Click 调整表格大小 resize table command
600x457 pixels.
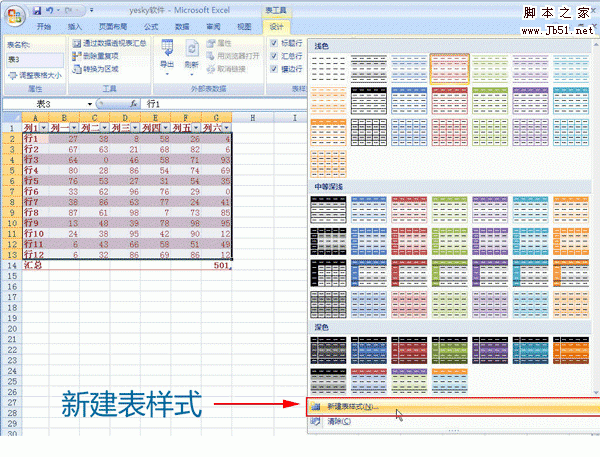coord(35,75)
